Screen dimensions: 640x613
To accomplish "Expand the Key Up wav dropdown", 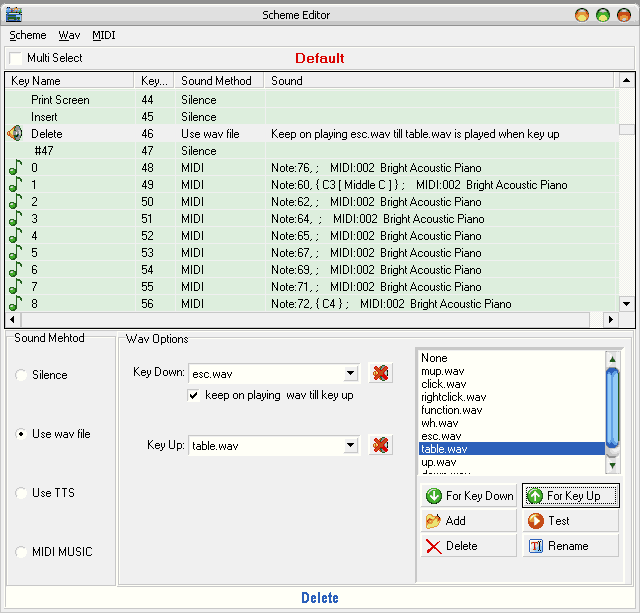I will [350, 445].
